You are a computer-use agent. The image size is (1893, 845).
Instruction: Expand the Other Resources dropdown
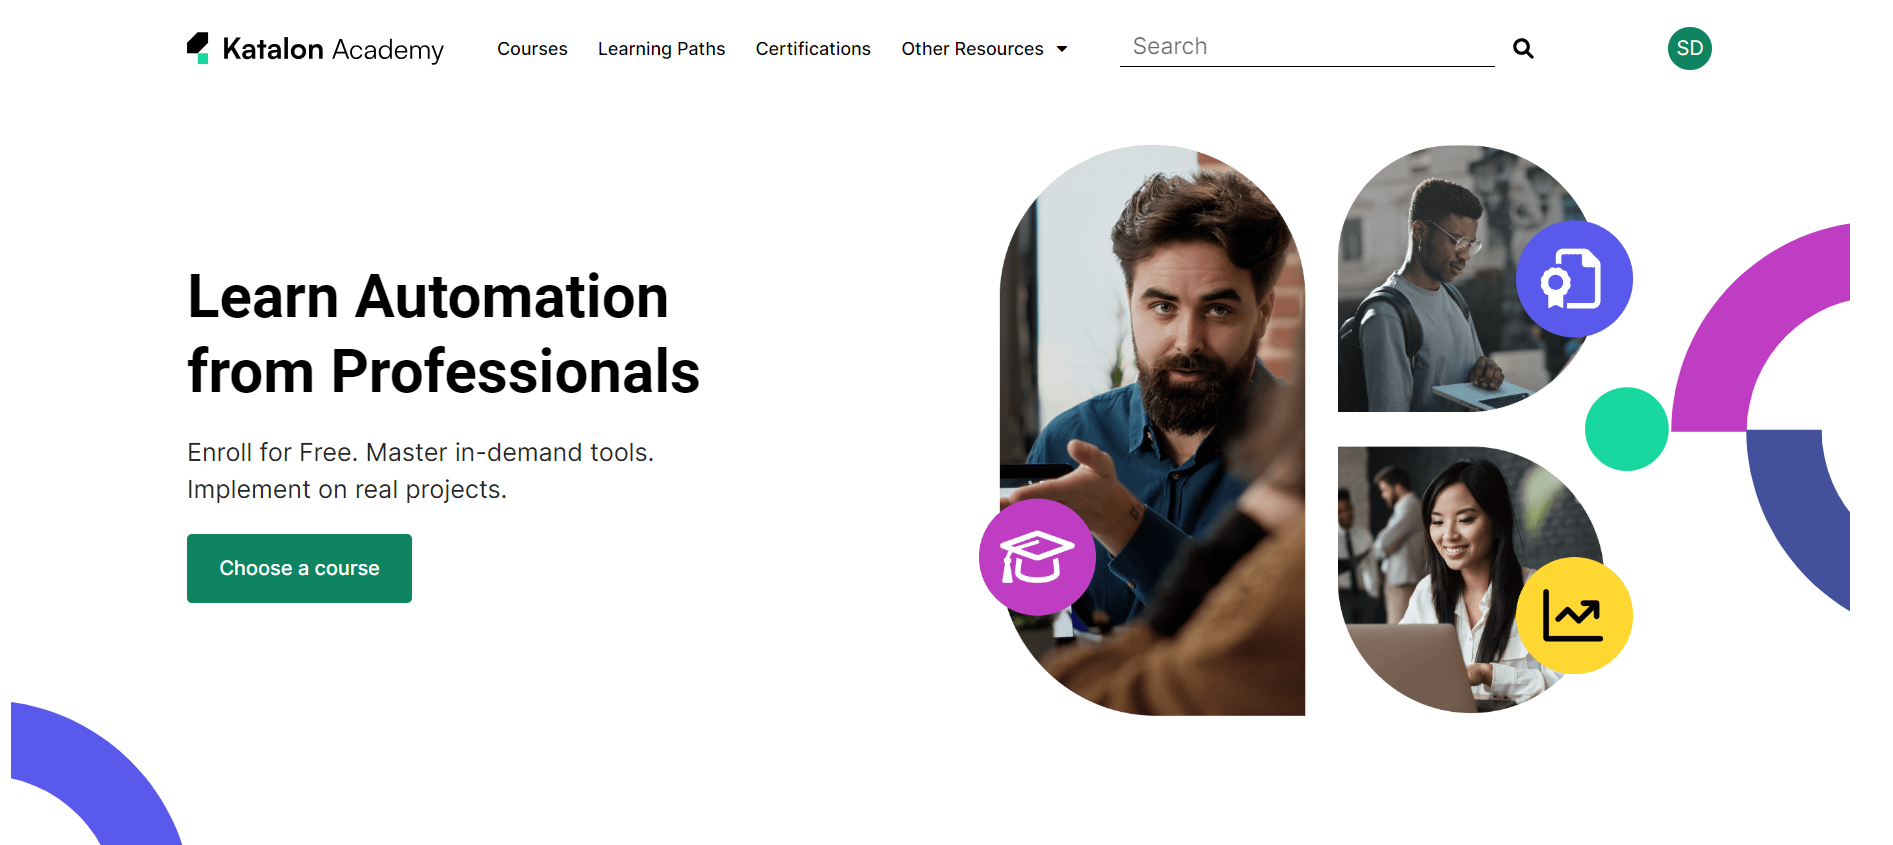pos(974,48)
